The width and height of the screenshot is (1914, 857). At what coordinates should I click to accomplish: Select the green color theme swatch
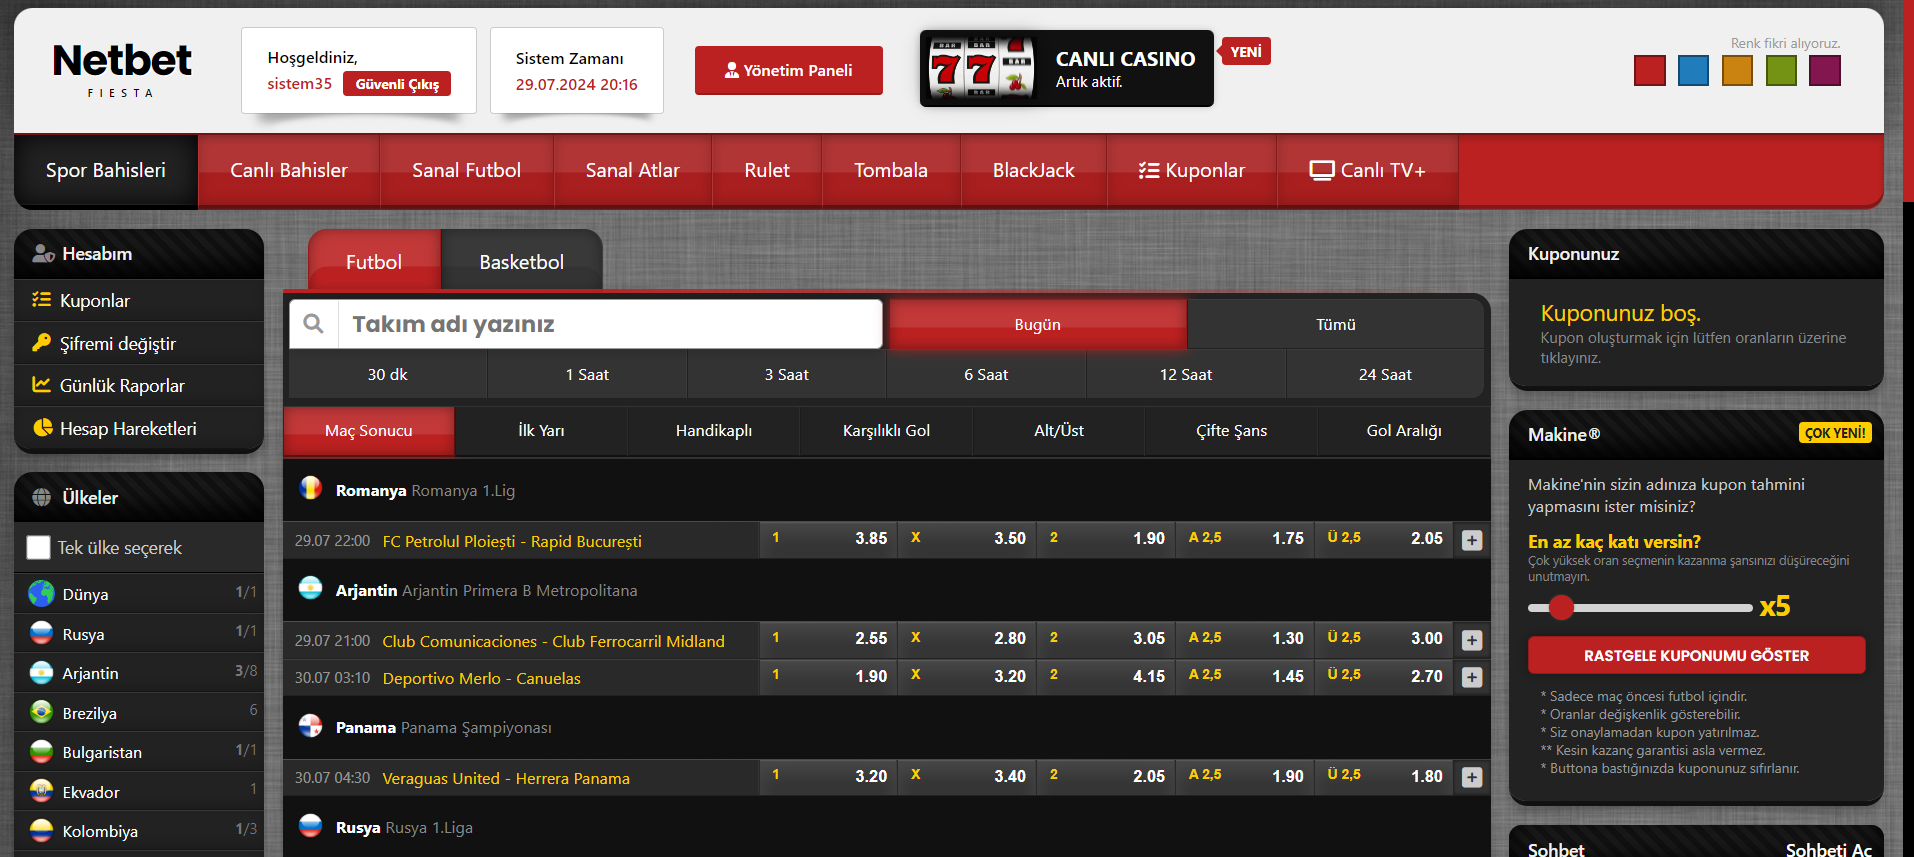coord(1781,70)
